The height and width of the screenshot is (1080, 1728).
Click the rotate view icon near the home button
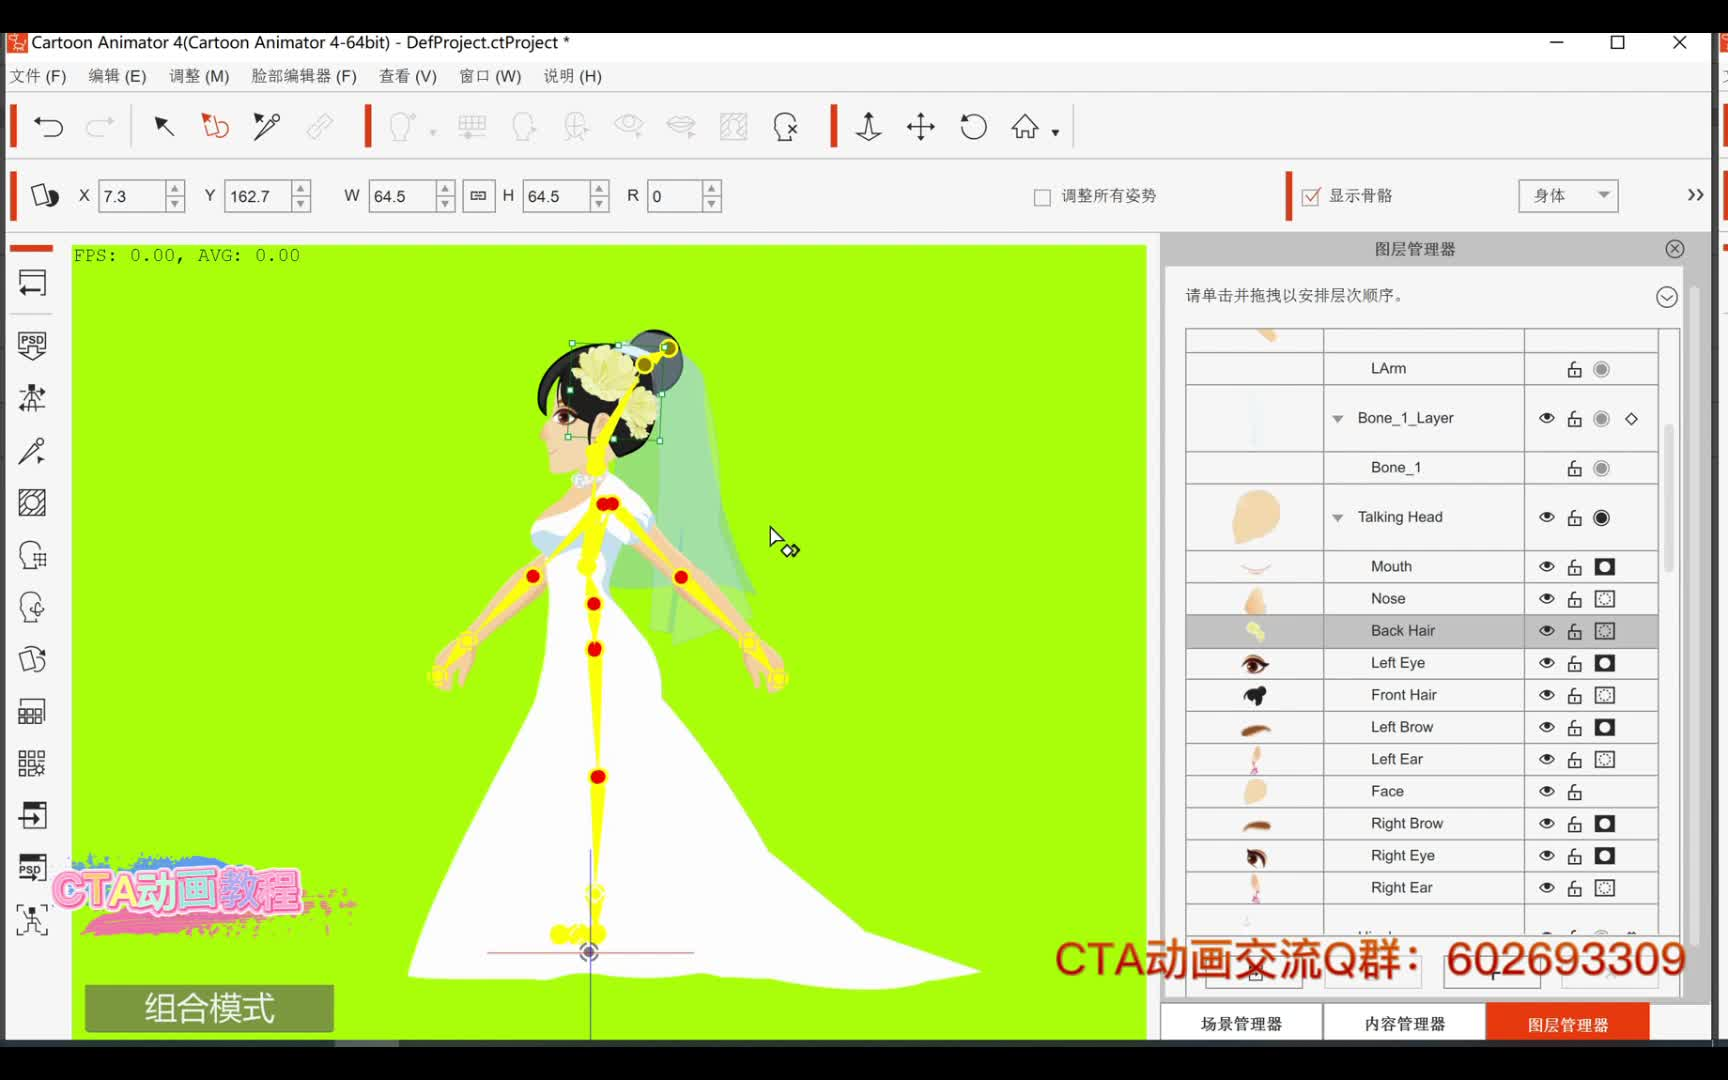[972, 127]
